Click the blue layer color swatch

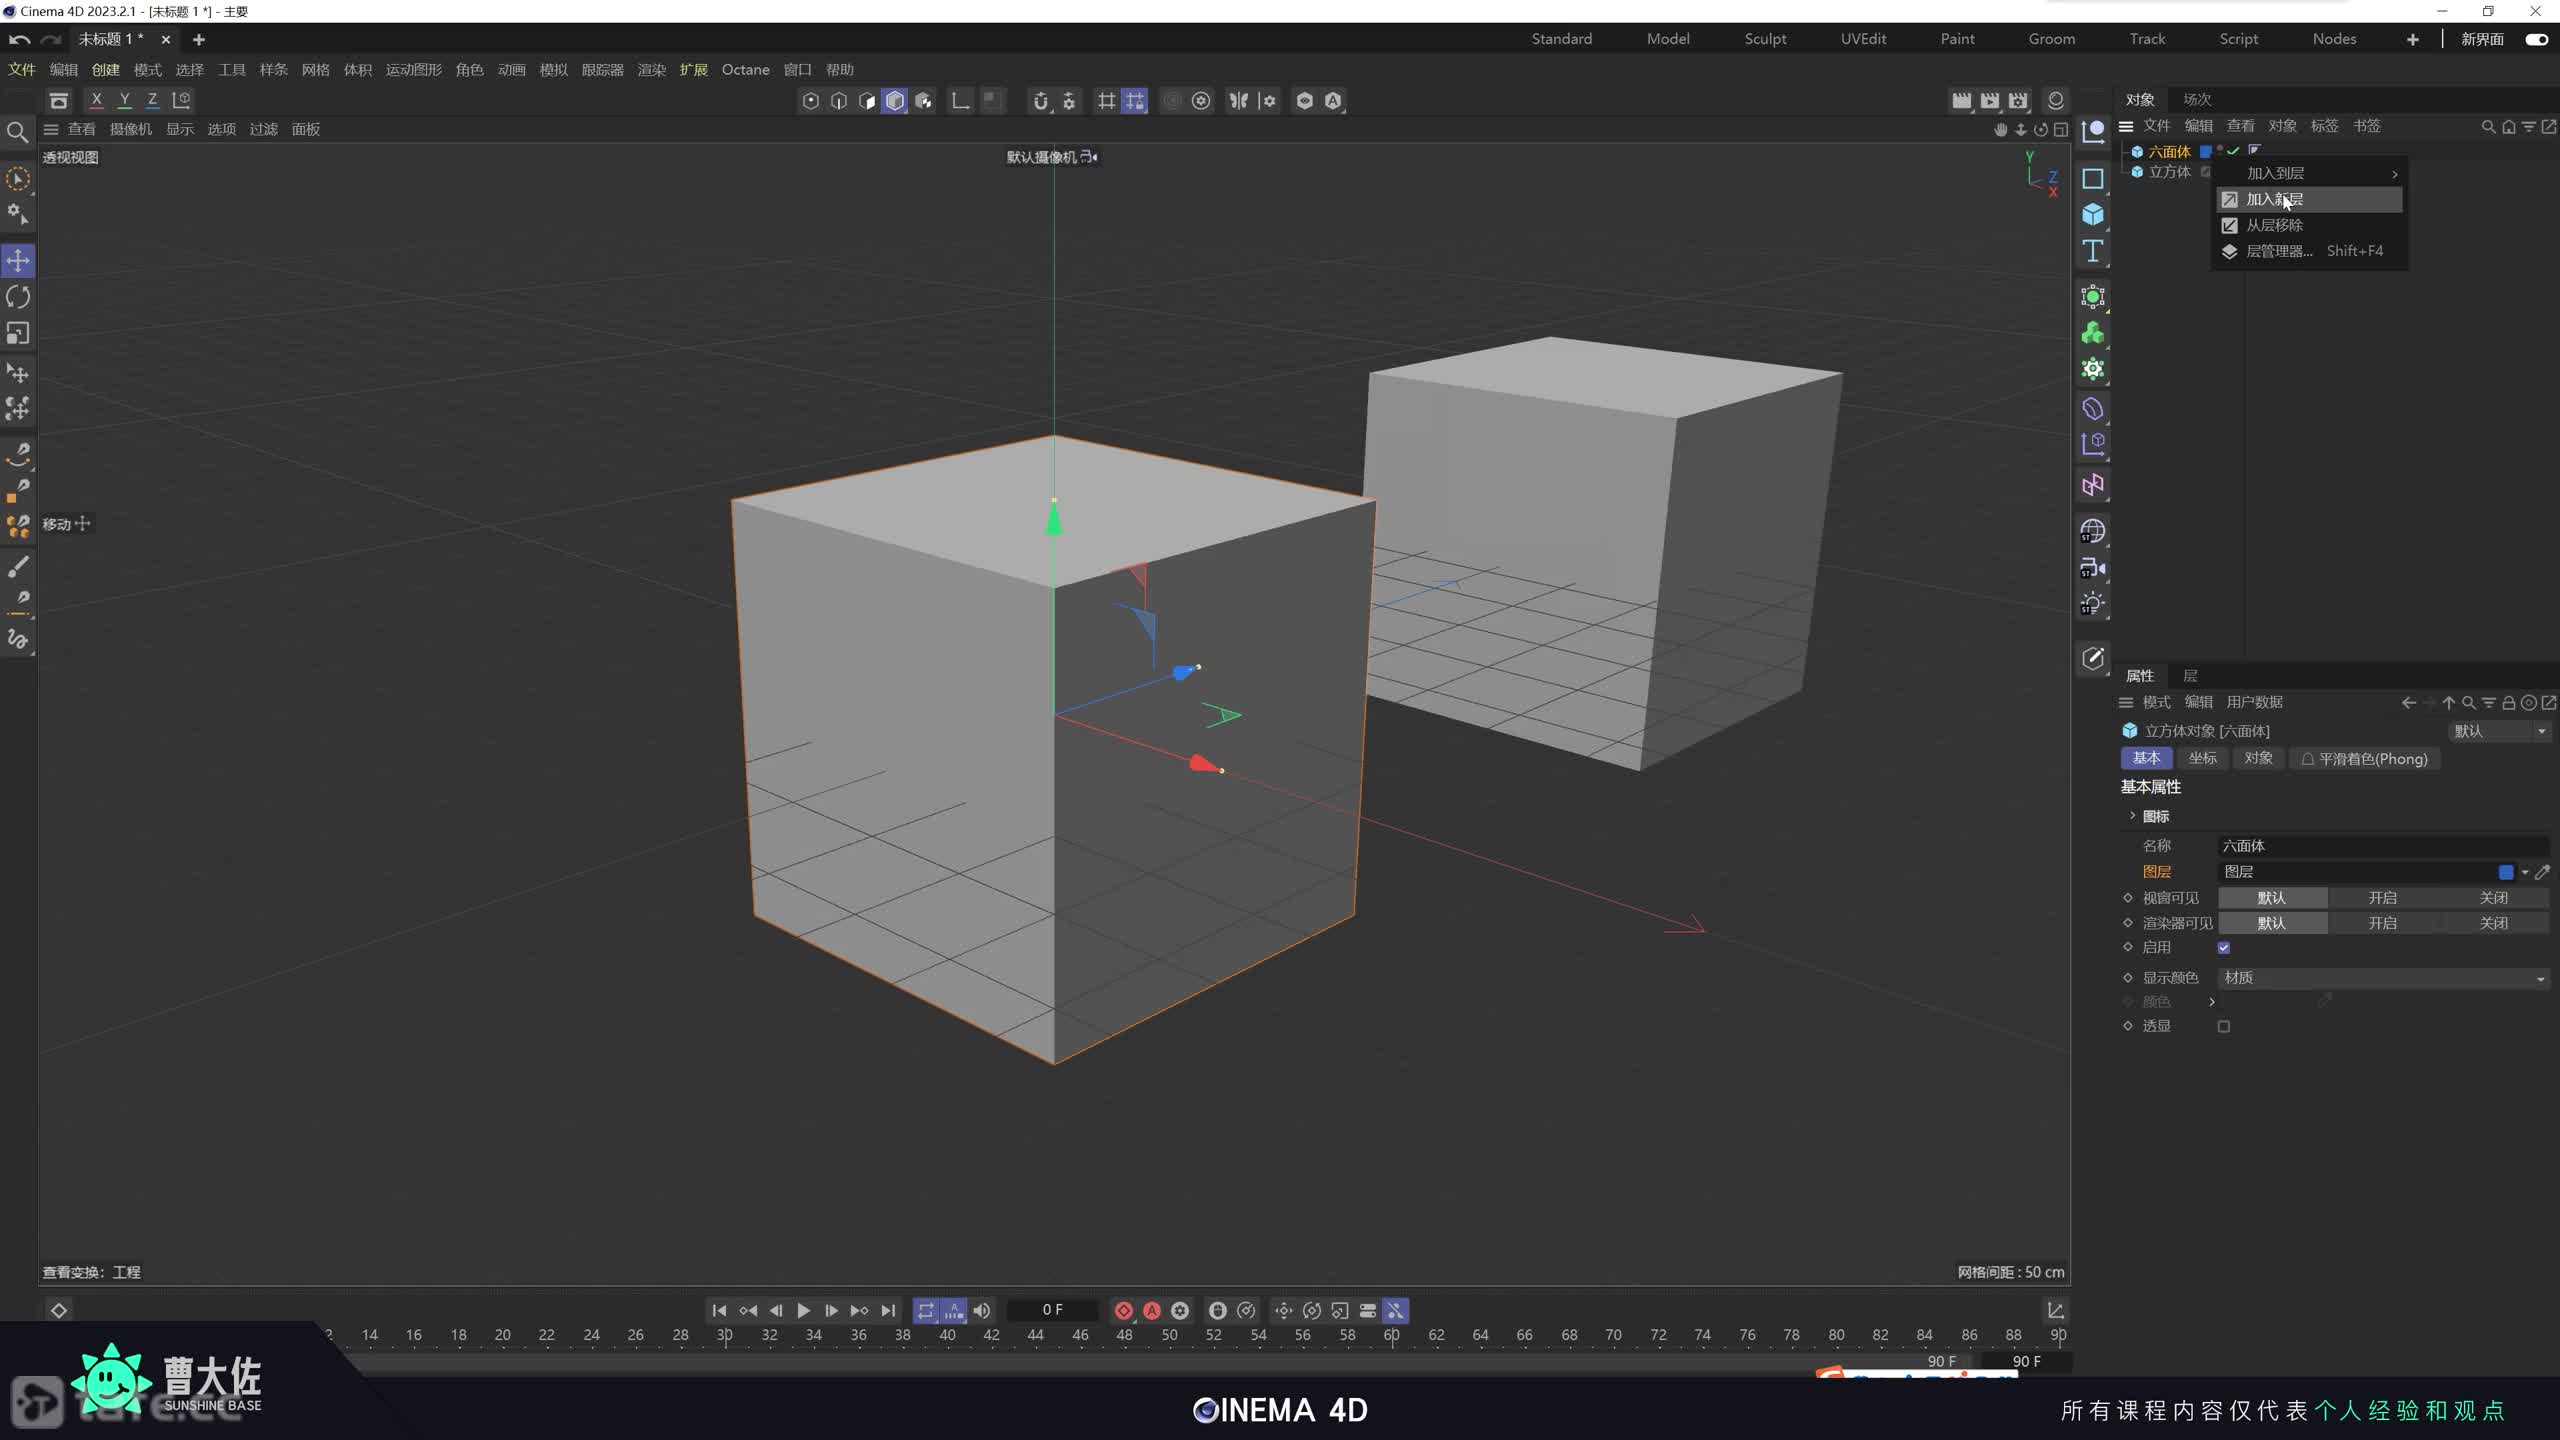[x=2505, y=872]
